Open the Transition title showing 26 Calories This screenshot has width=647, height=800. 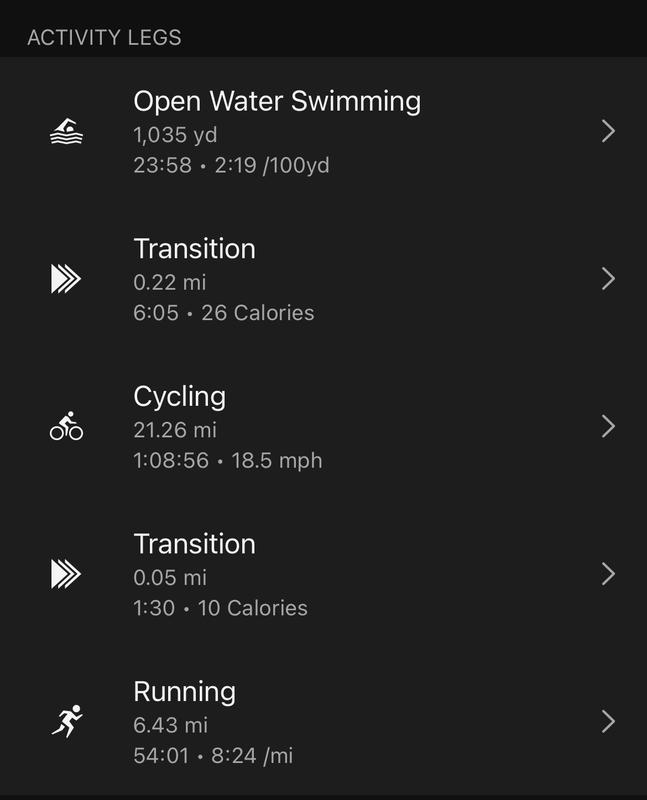[x=195, y=249]
